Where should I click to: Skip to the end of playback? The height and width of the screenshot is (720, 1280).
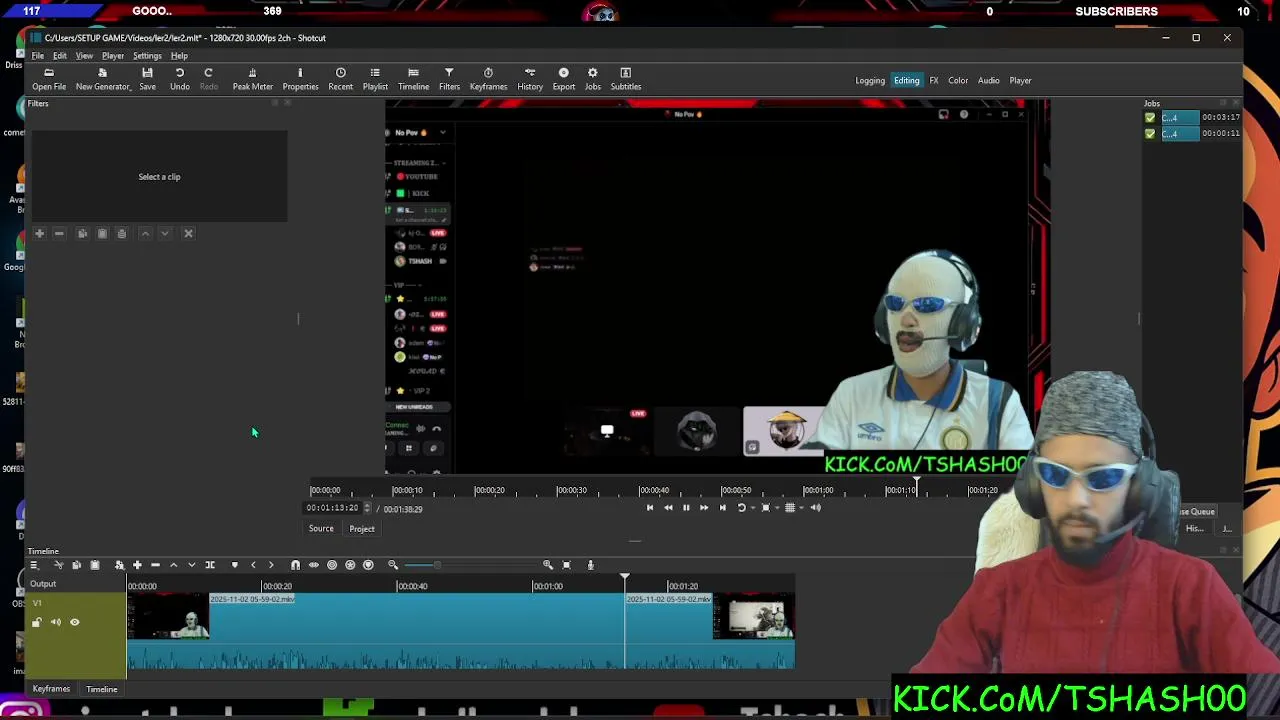point(722,508)
